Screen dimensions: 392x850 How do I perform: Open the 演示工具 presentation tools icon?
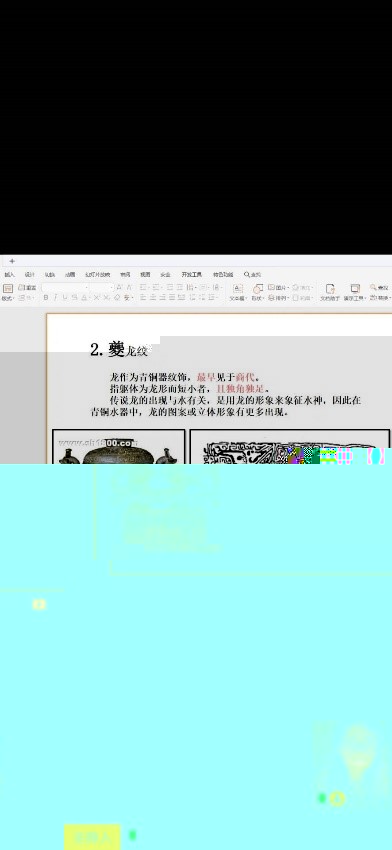tap(355, 292)
